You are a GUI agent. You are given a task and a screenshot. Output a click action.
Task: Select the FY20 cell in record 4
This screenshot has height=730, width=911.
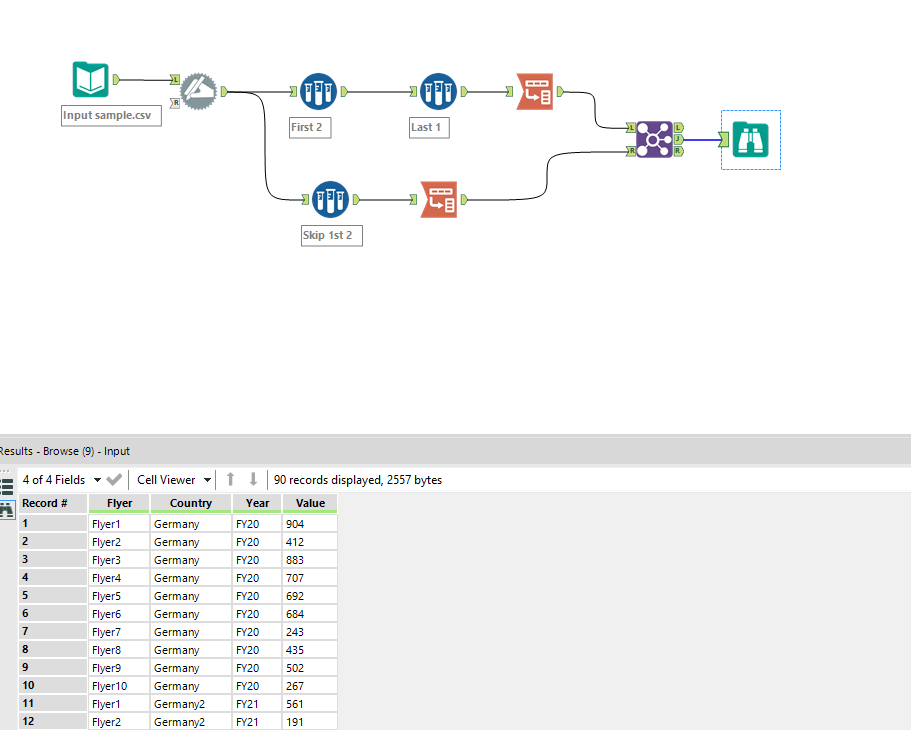(257, 578)
